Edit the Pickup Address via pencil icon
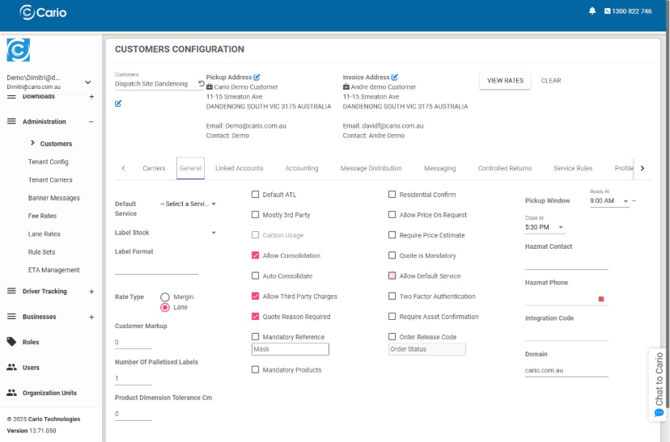670x442 pixels. [x=257, y=77]
